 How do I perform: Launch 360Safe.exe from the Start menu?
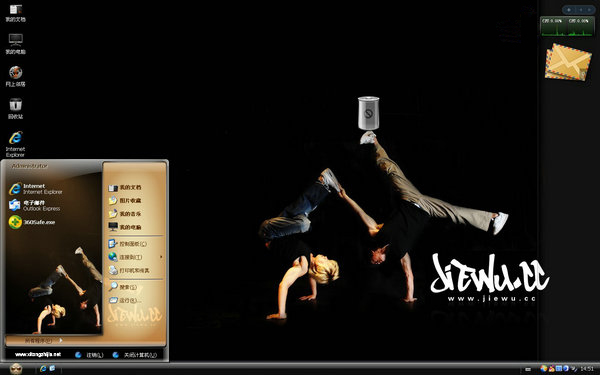point(32,222)
